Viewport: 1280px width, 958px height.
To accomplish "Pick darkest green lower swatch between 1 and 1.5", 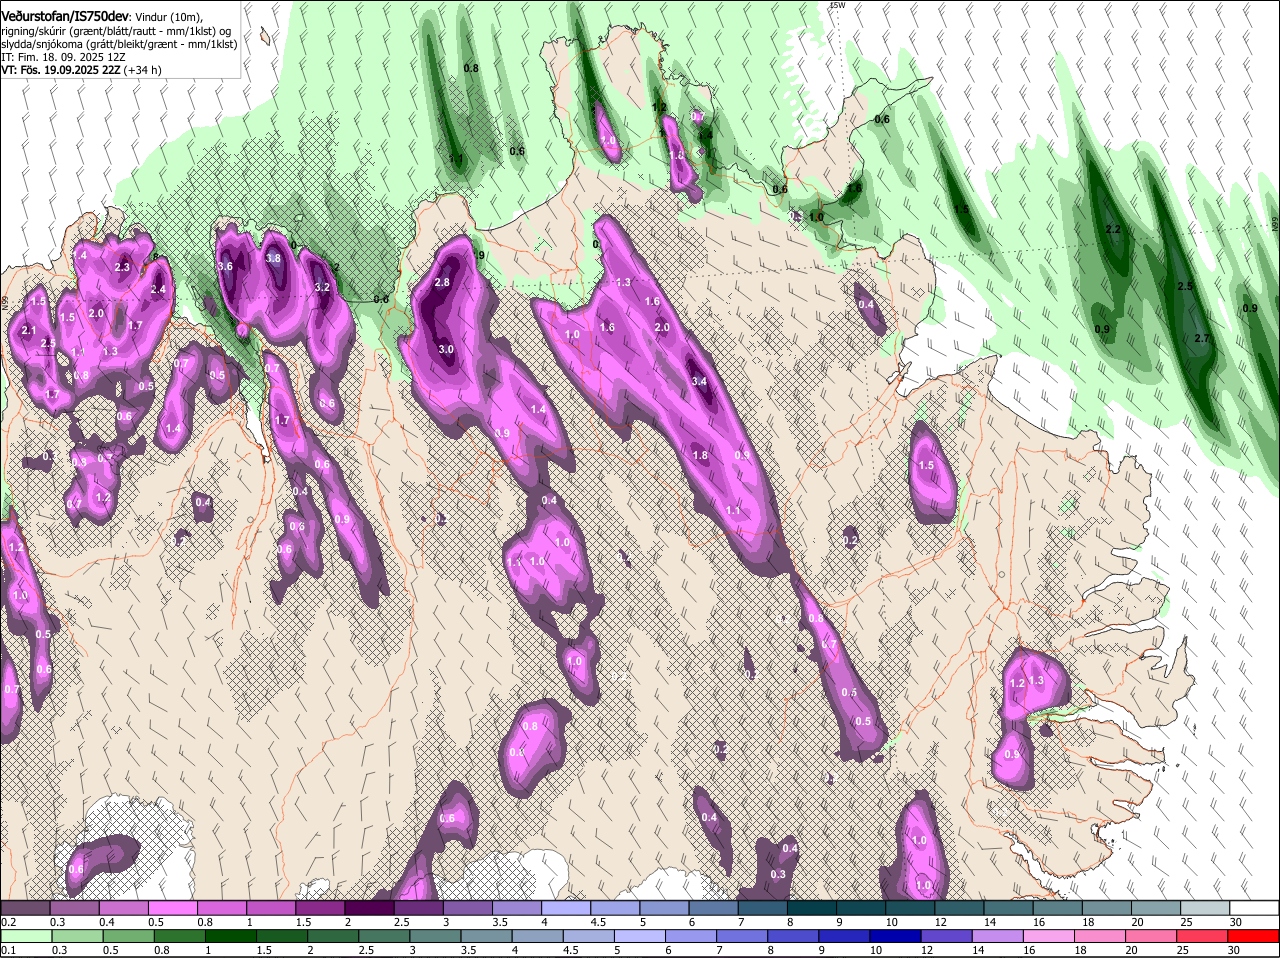I will click(231, 935).
